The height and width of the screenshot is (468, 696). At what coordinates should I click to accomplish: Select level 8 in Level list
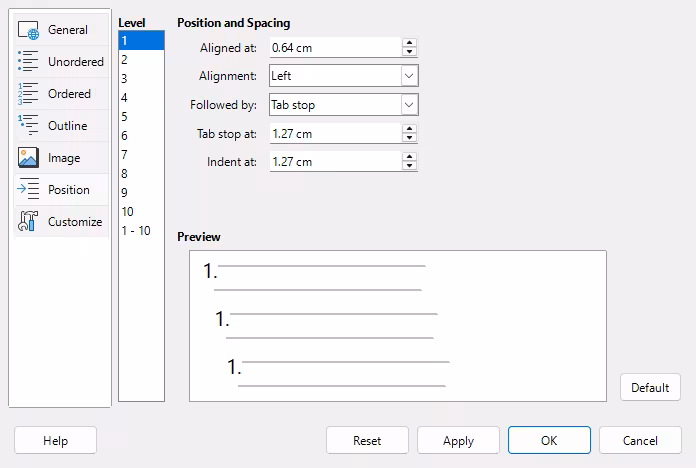tap(142, 174)
